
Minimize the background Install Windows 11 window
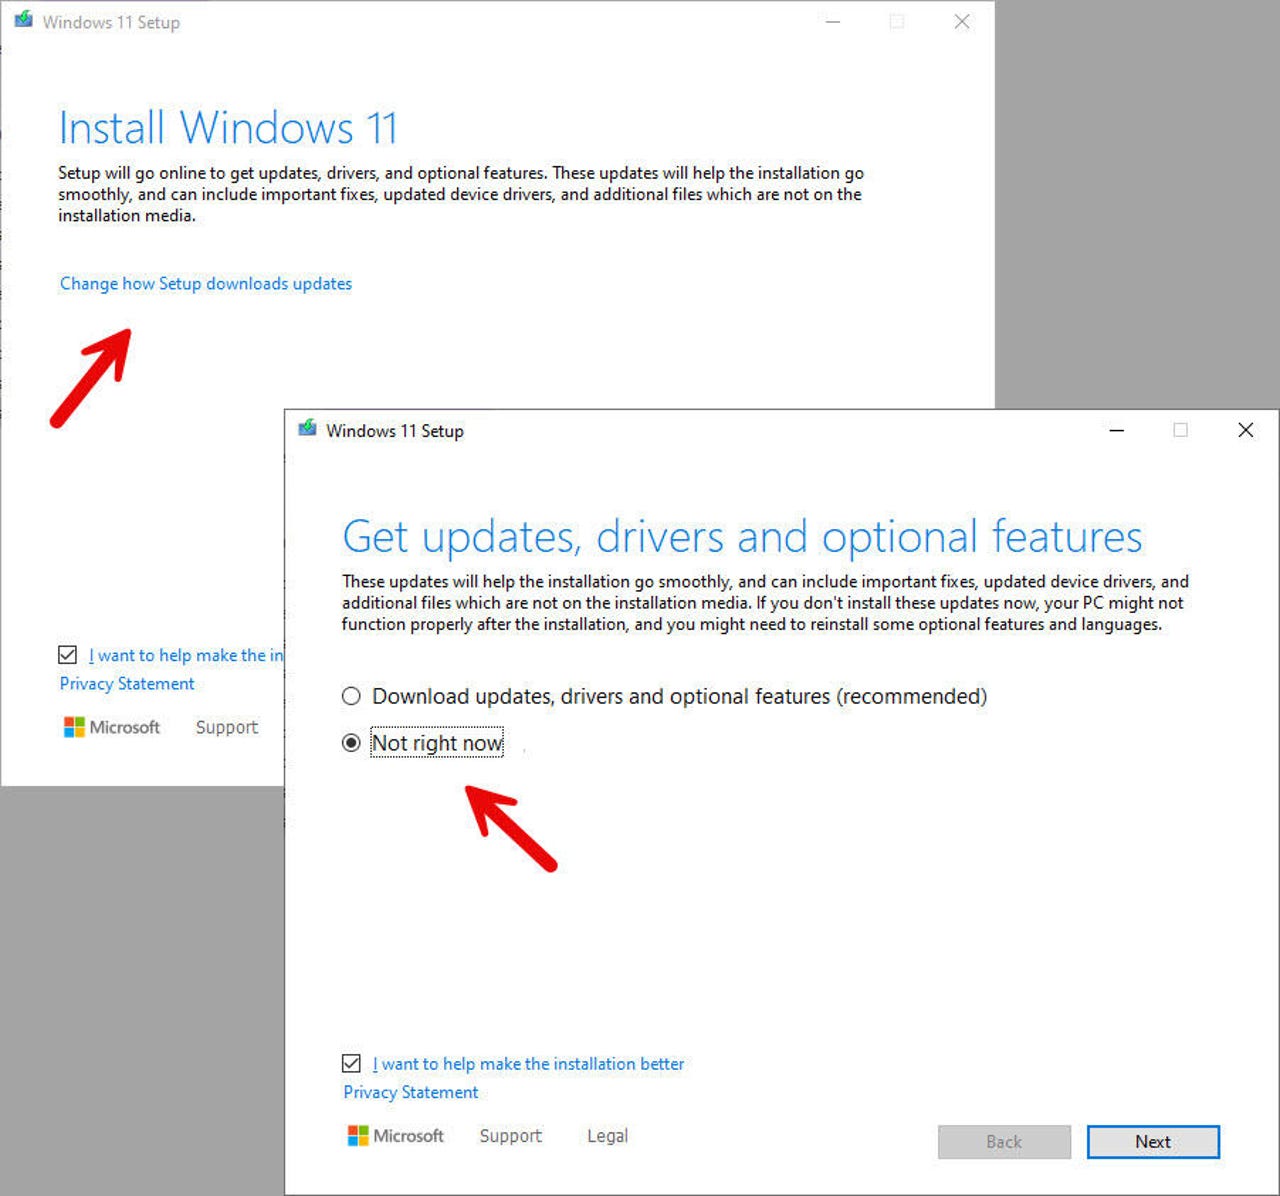[832, 22]
